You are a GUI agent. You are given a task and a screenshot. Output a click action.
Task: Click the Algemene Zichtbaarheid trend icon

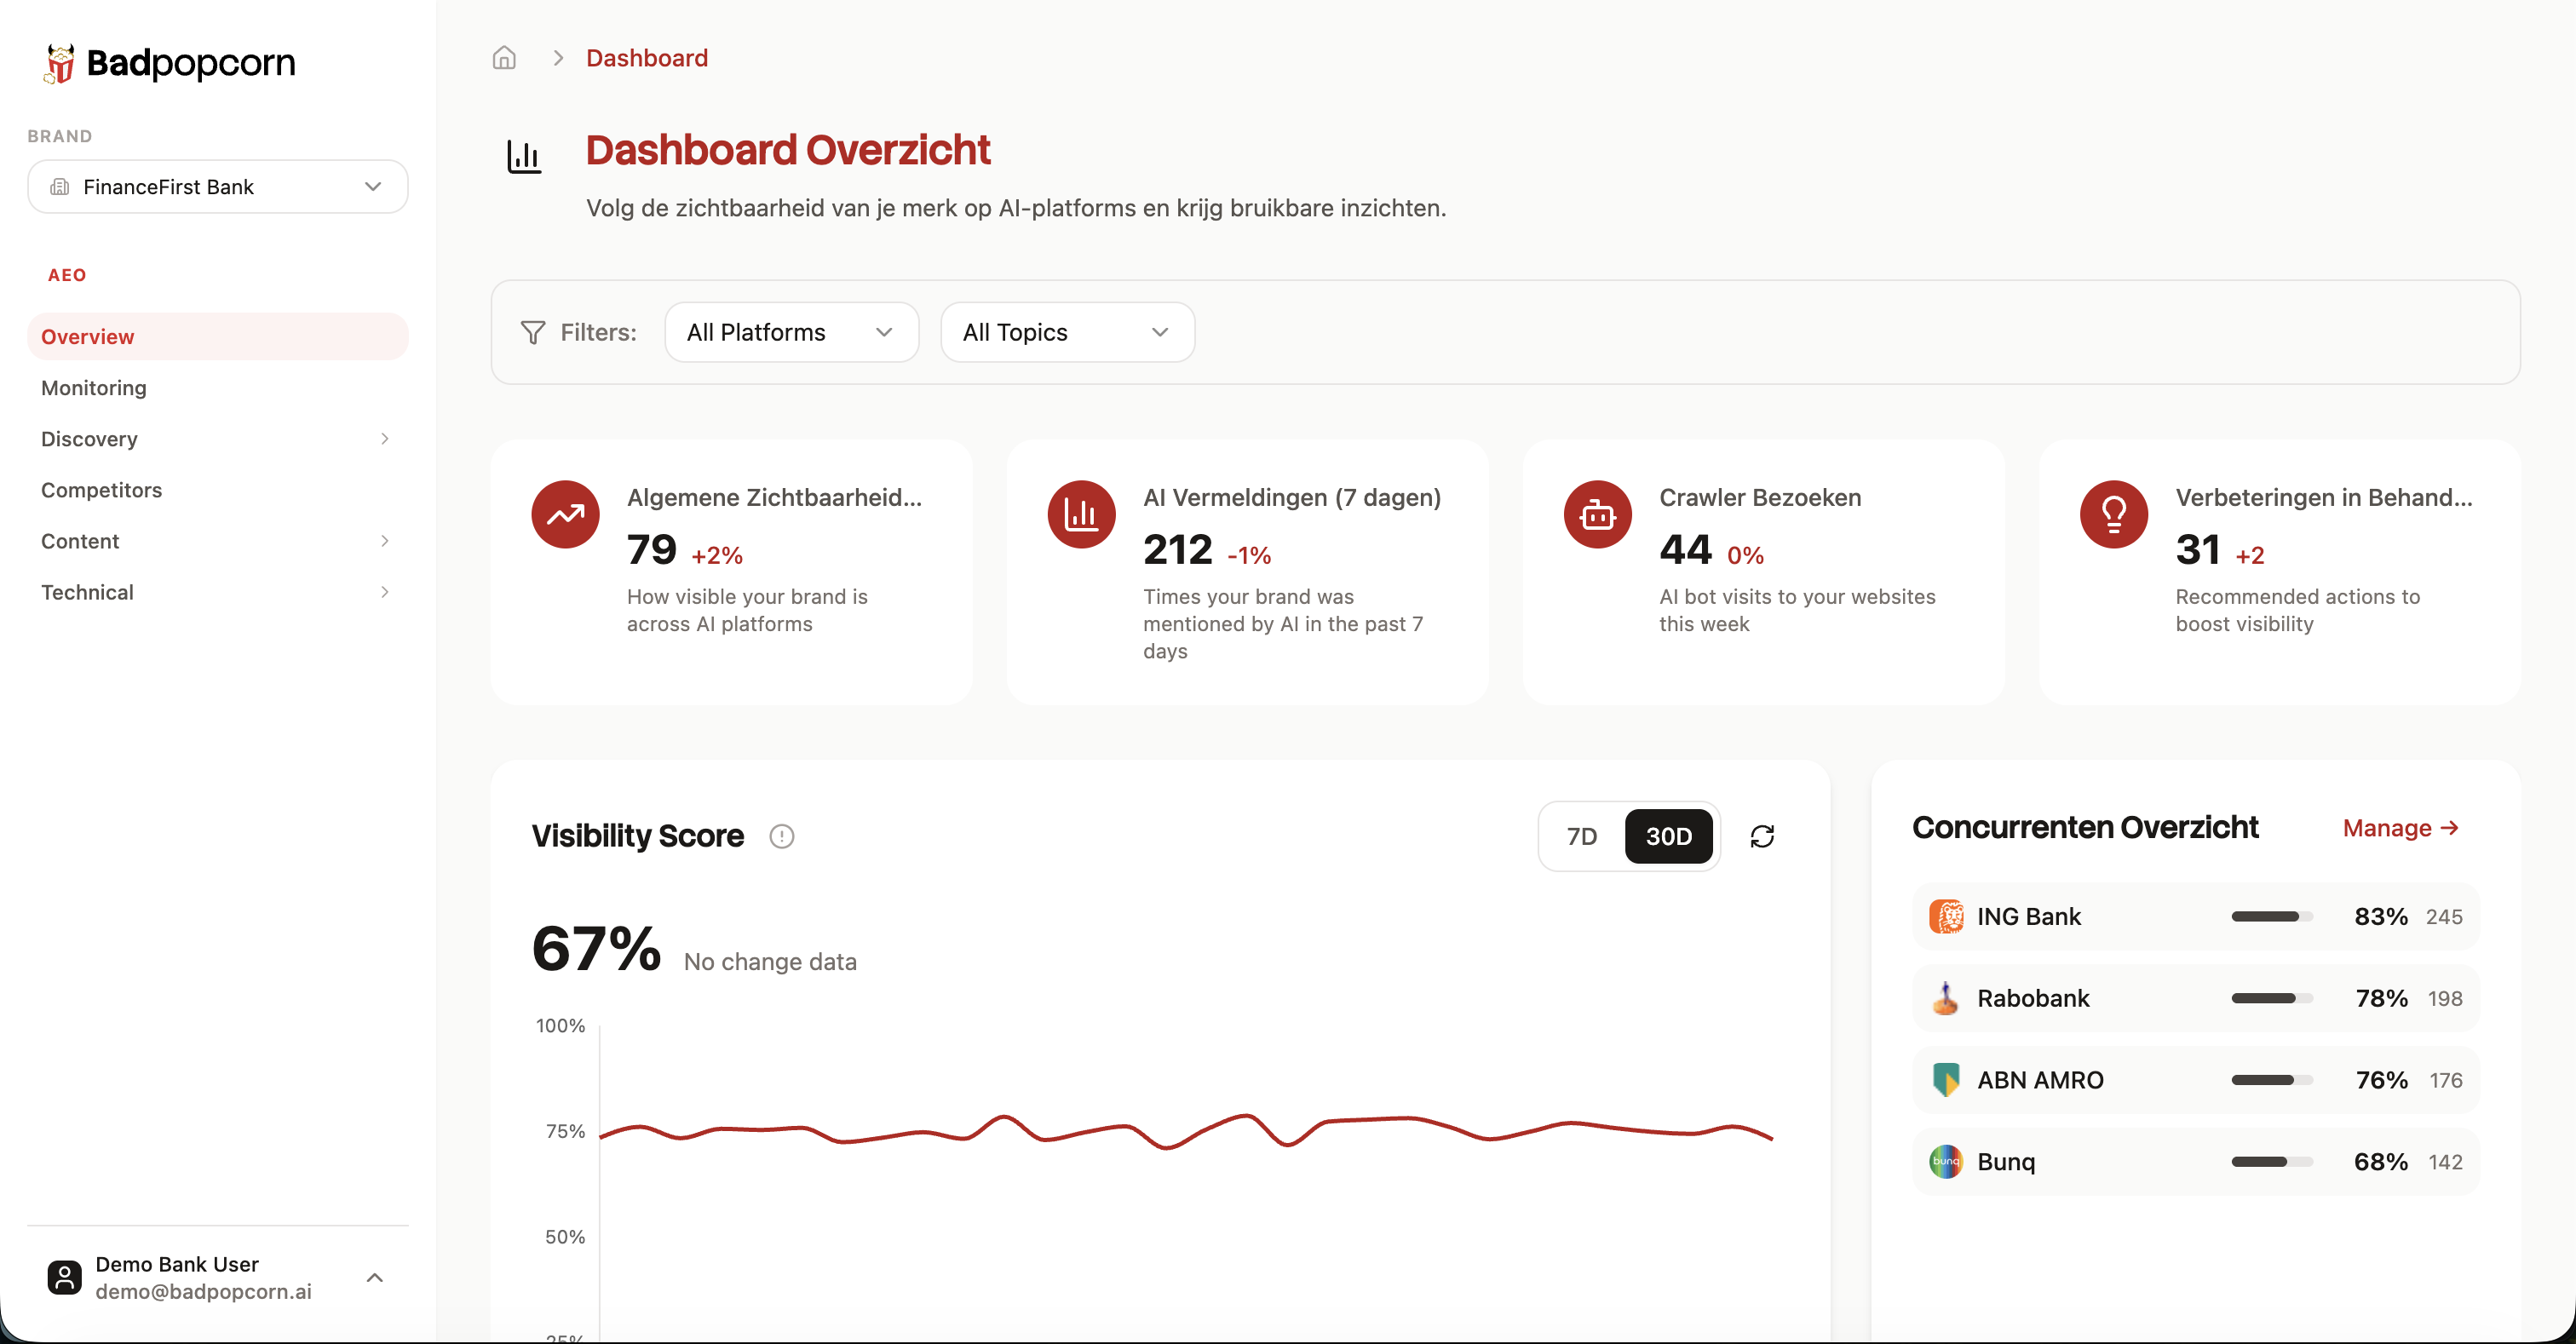[x=565, y=515]
